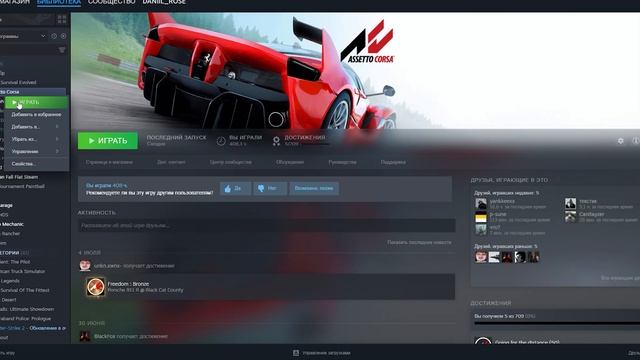
Task: Click the achievements medal icon
Action: (x=276, y=141)
